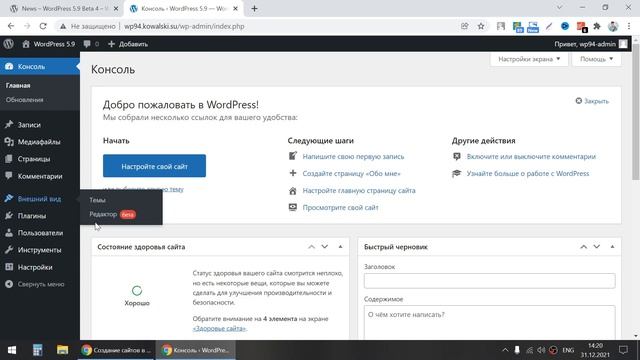Open the Внешний вид menu item

coord(40,199)
